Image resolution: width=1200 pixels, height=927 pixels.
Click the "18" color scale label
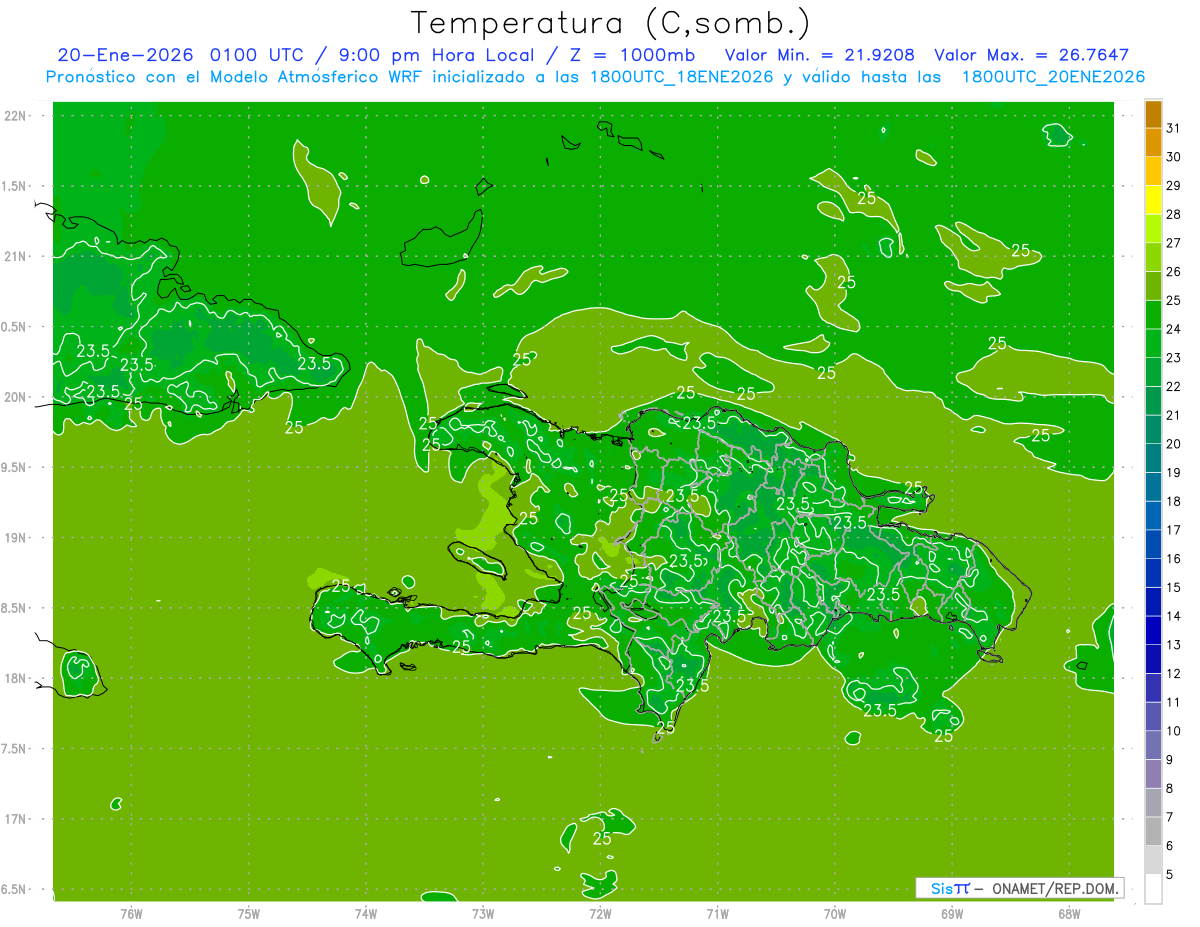1174,501
